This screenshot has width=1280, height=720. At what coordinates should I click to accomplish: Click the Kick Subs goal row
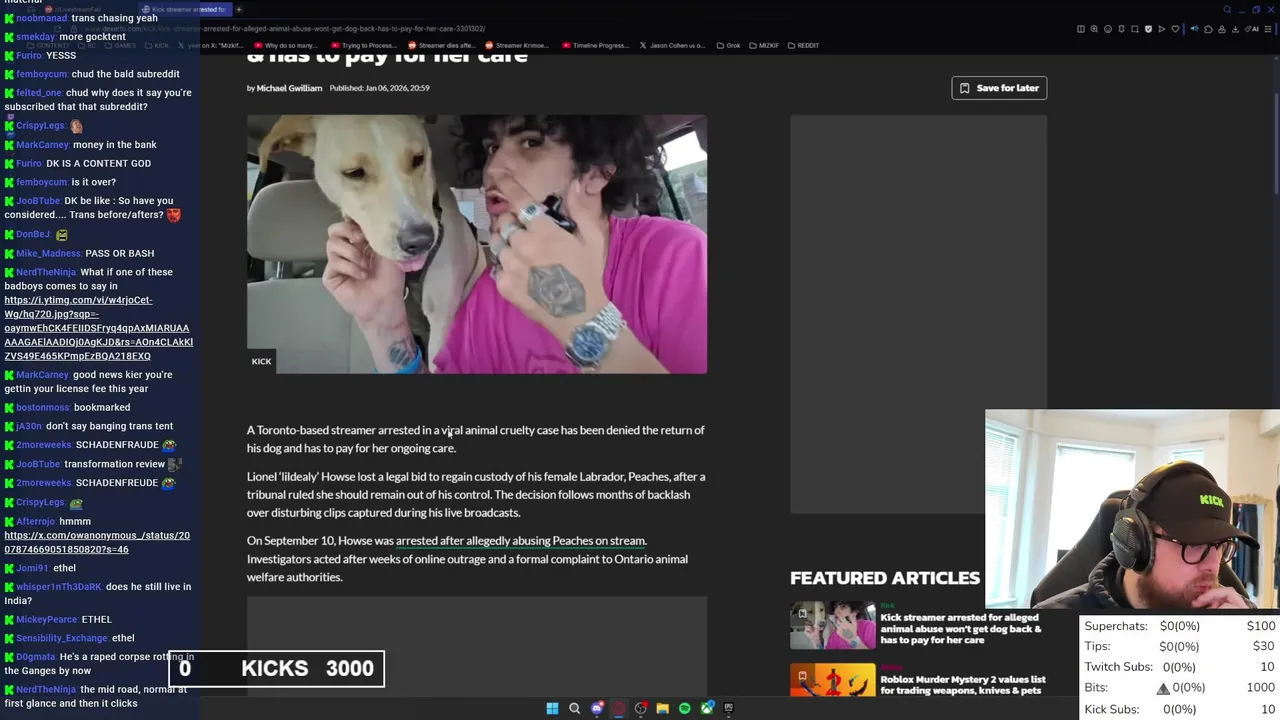pyautogui.click(x=1180, y=709)
